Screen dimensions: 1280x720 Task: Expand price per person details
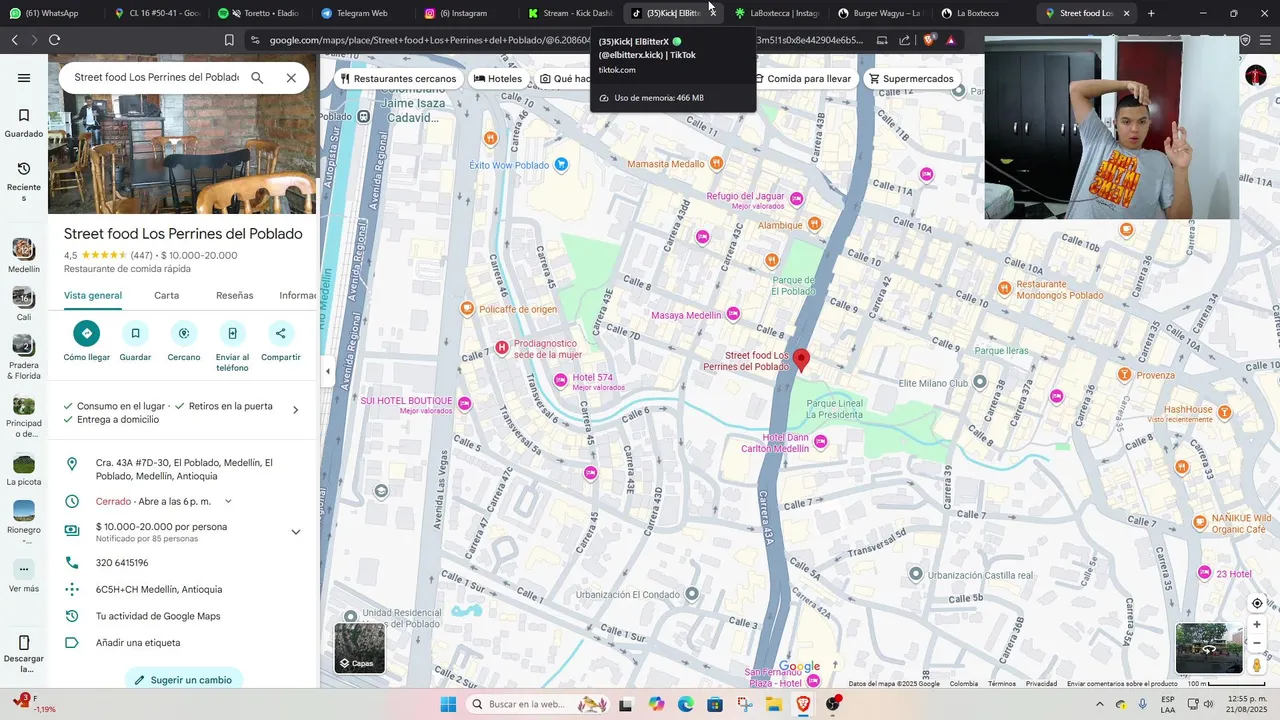295,532
